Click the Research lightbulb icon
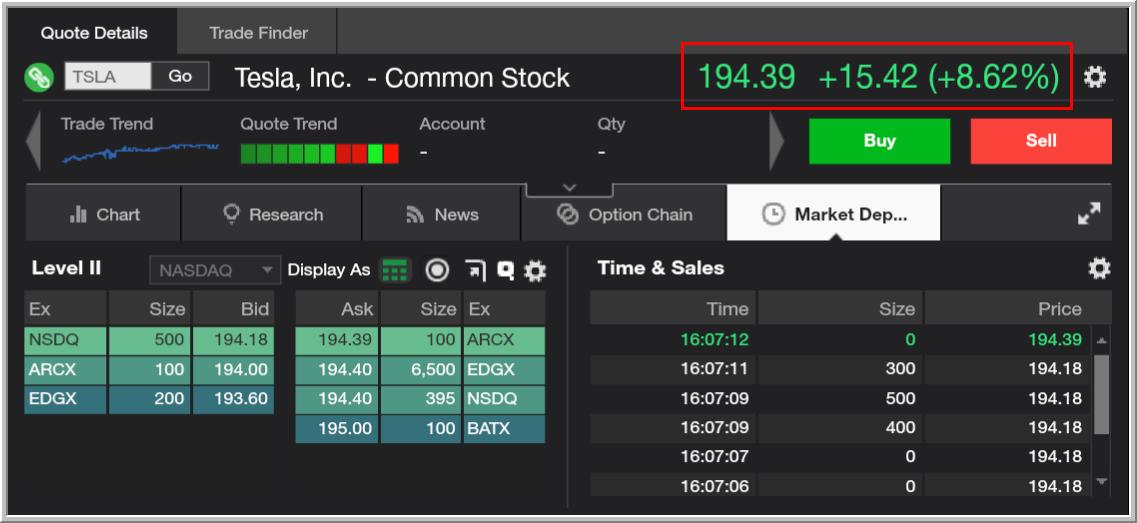The image size is (1137, 523). click(231, 214)
